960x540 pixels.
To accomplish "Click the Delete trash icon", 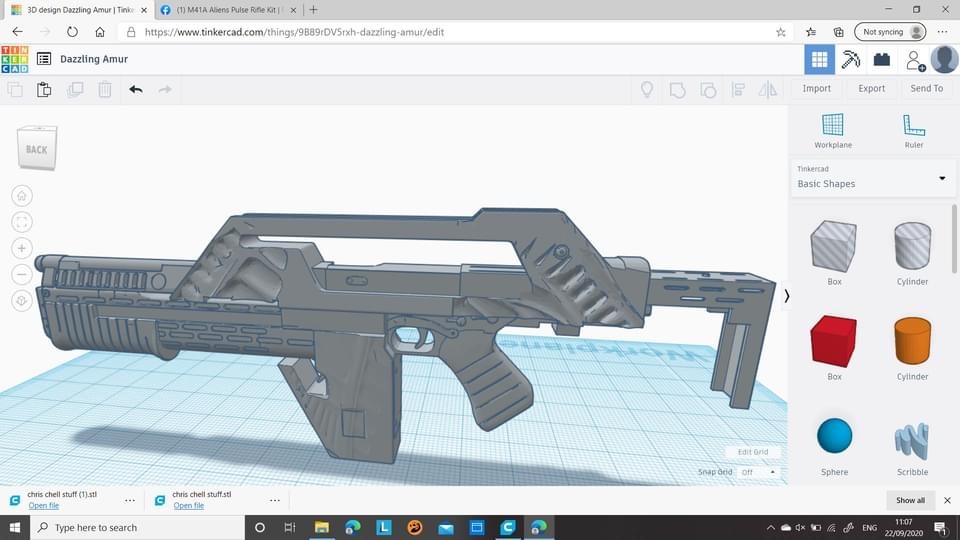I will coord(105,89).
